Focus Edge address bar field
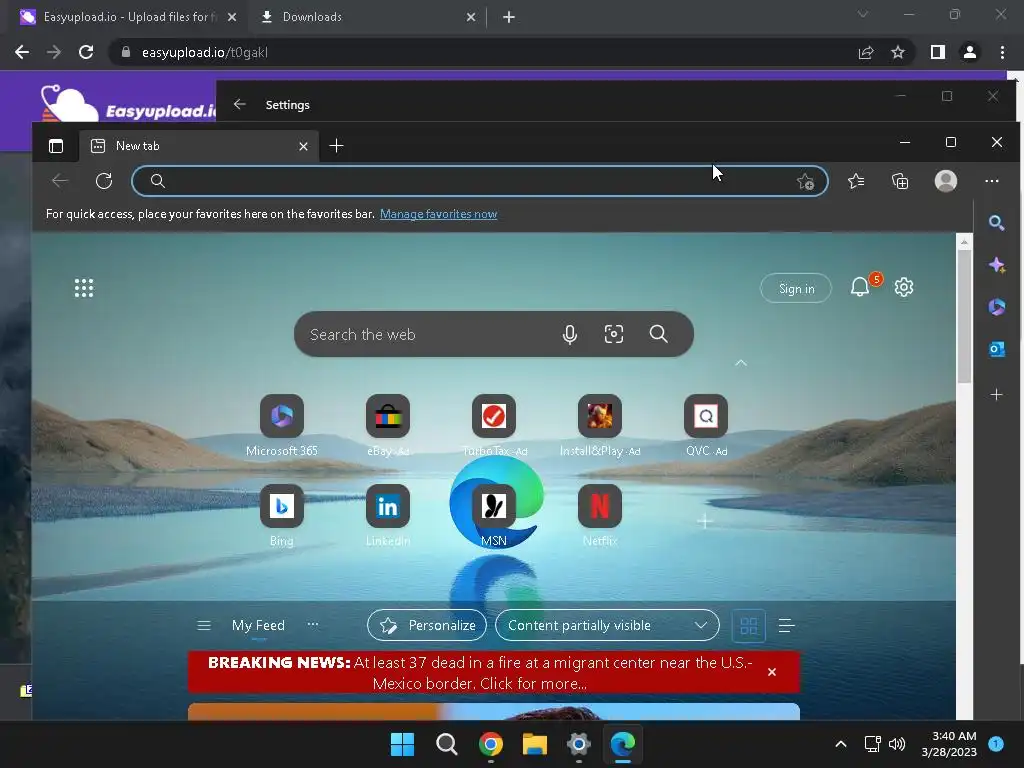Screen dimensions: 1024x768 [x=480, y=181]
